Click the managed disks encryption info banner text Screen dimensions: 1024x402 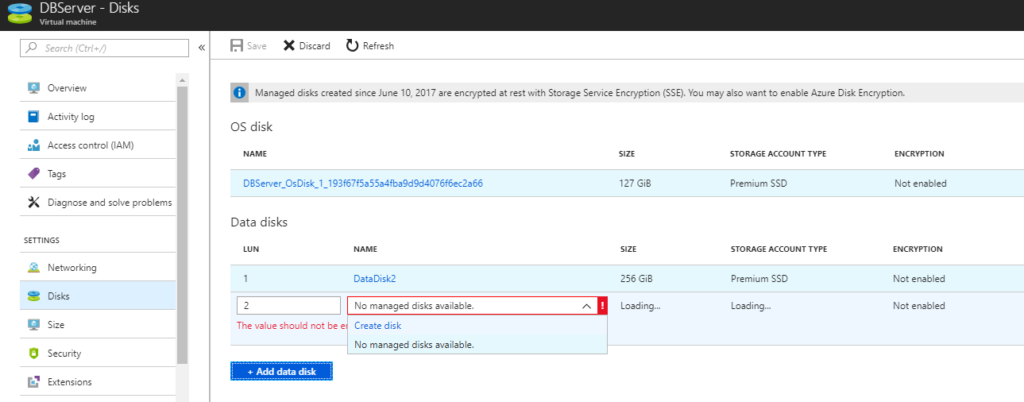[x=580, y=93]
